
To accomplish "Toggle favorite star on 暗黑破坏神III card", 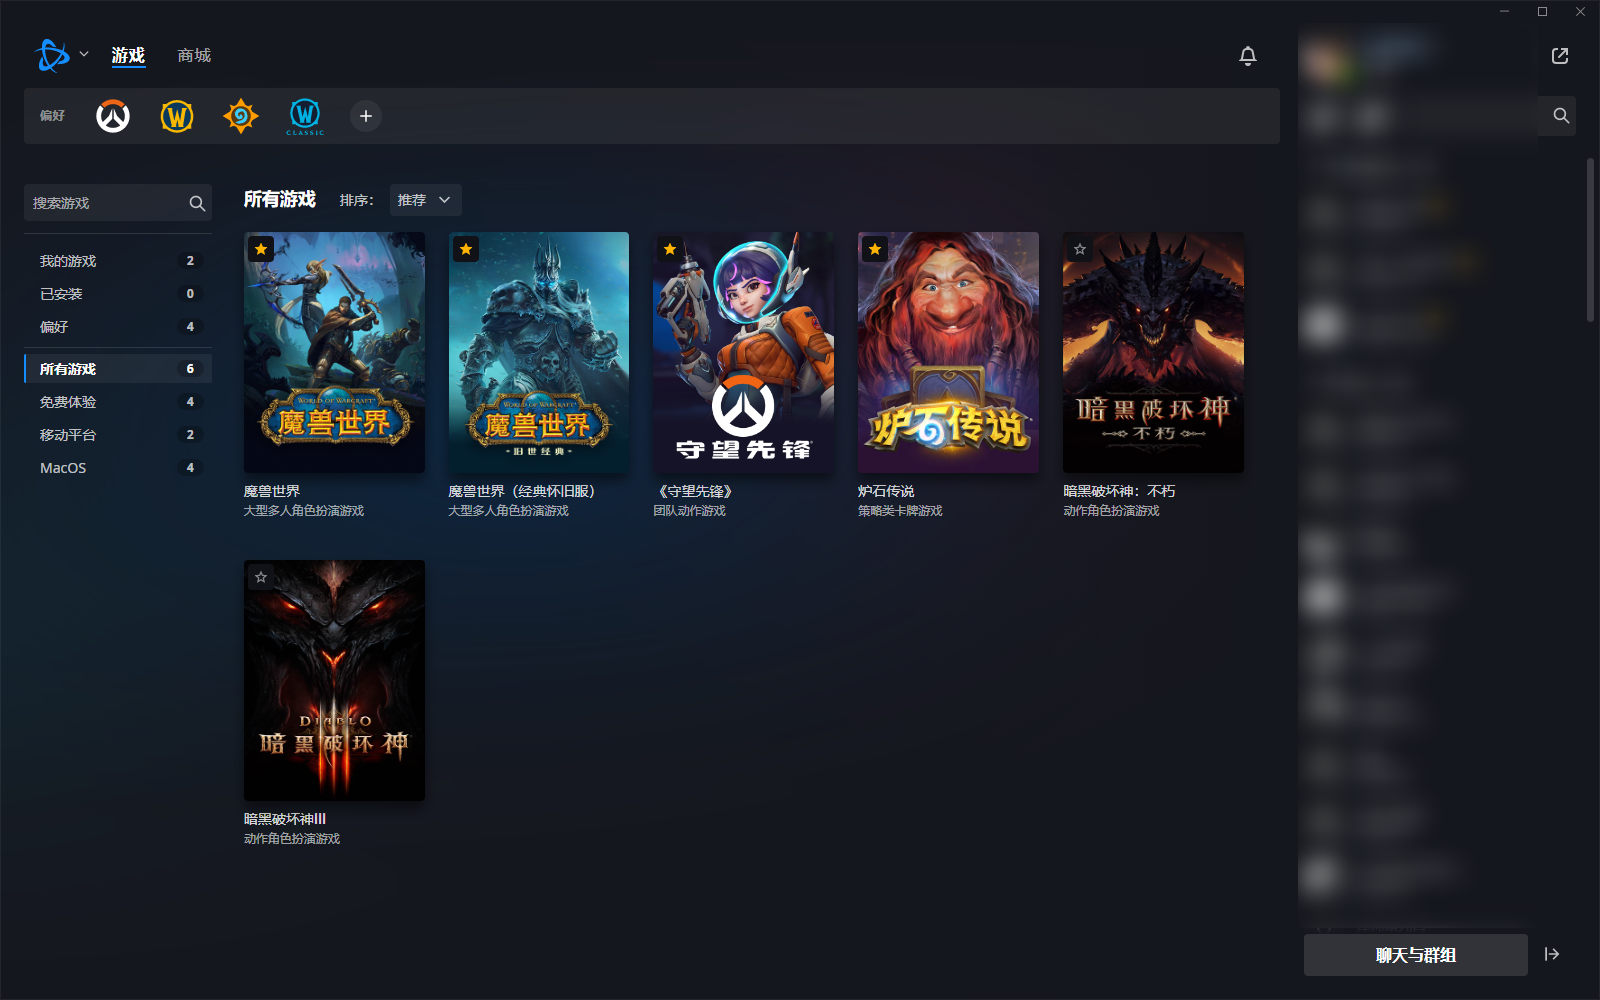I will tap(261, 577).
